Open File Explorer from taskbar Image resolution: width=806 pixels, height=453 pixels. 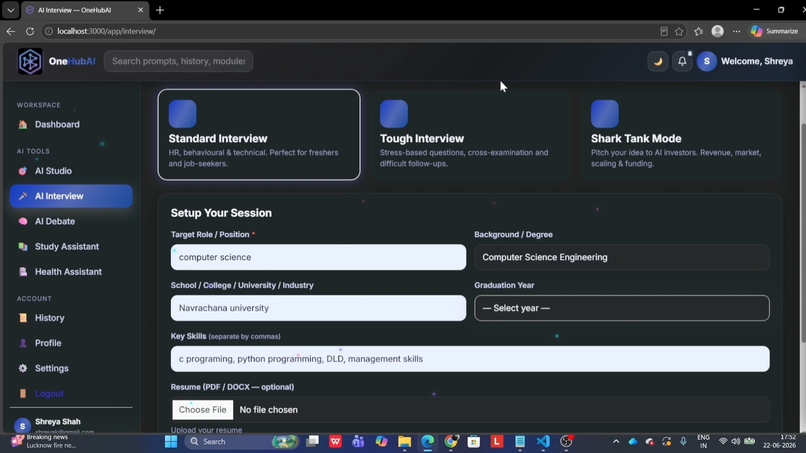tap(405, 442)
